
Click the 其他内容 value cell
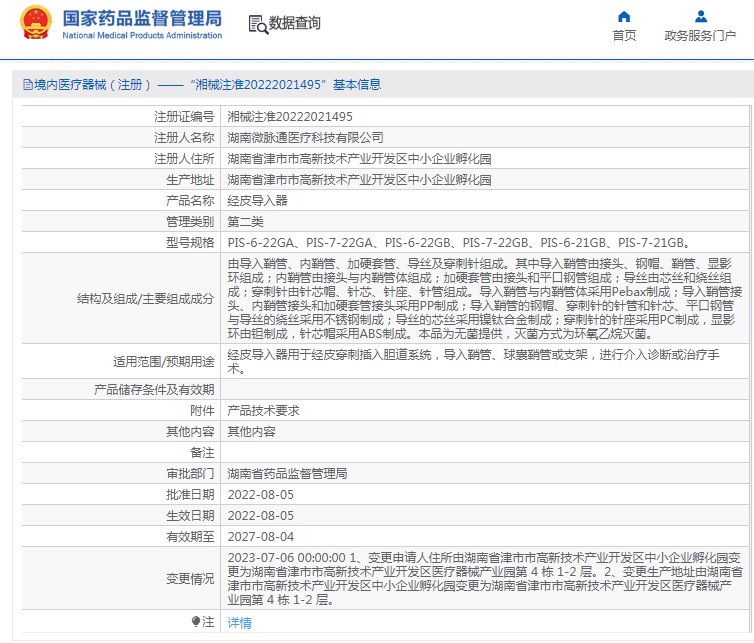(251, 431)
